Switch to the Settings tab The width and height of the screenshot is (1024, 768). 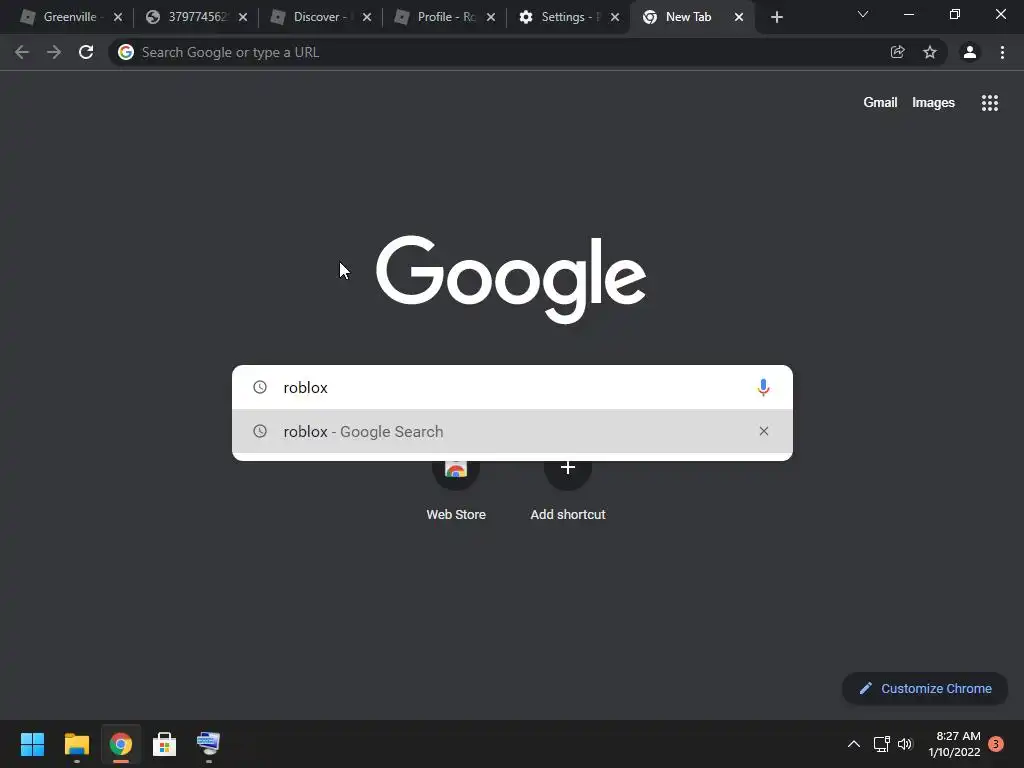click(x=566, y=17)
